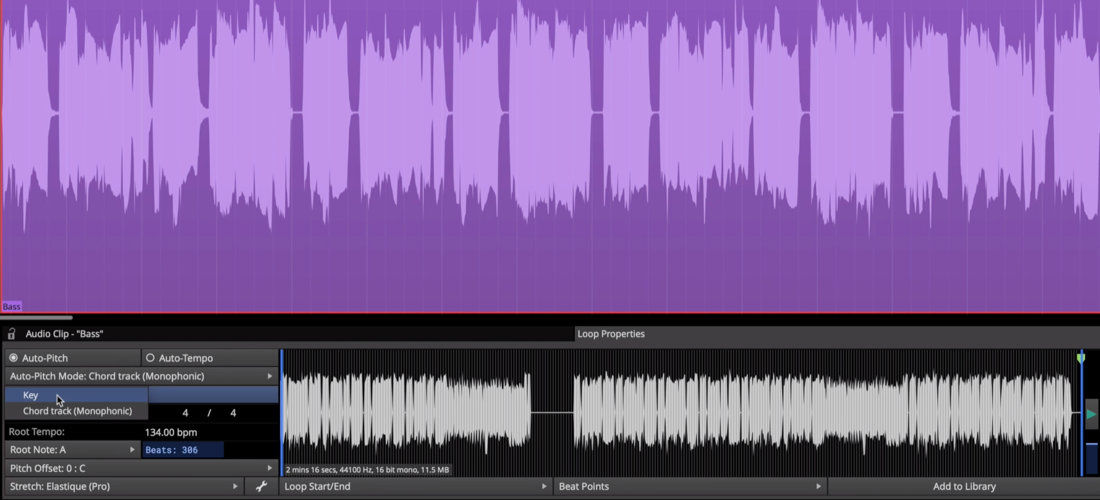This screenshot has height=500, width=1100.
Task: Open the Loop Start/End menu
Action: tap(416, 486)
